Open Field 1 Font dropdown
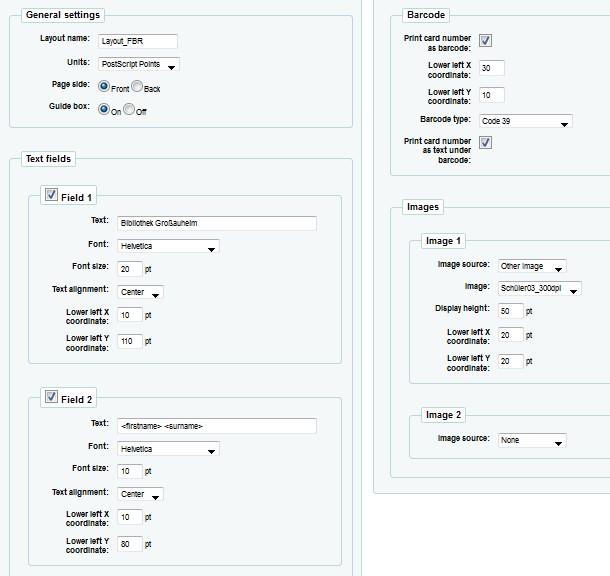Viewport: 610px width, 576px height. [167, 246]
